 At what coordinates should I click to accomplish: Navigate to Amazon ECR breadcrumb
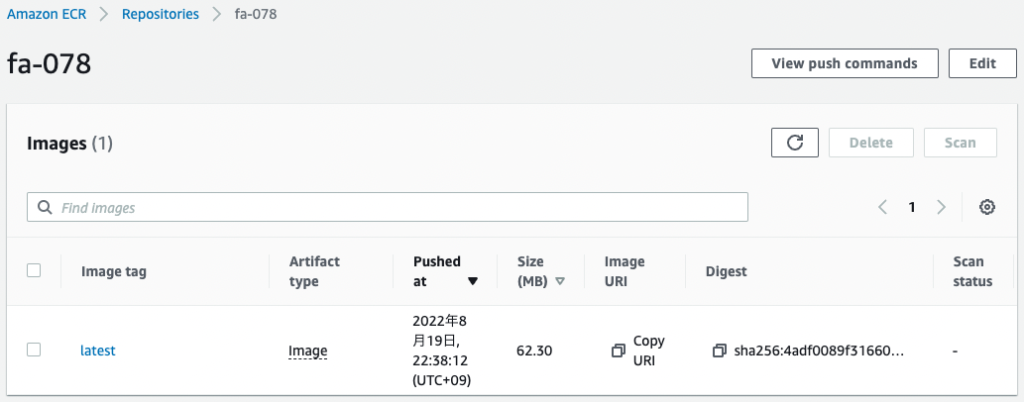coord(46,14)
